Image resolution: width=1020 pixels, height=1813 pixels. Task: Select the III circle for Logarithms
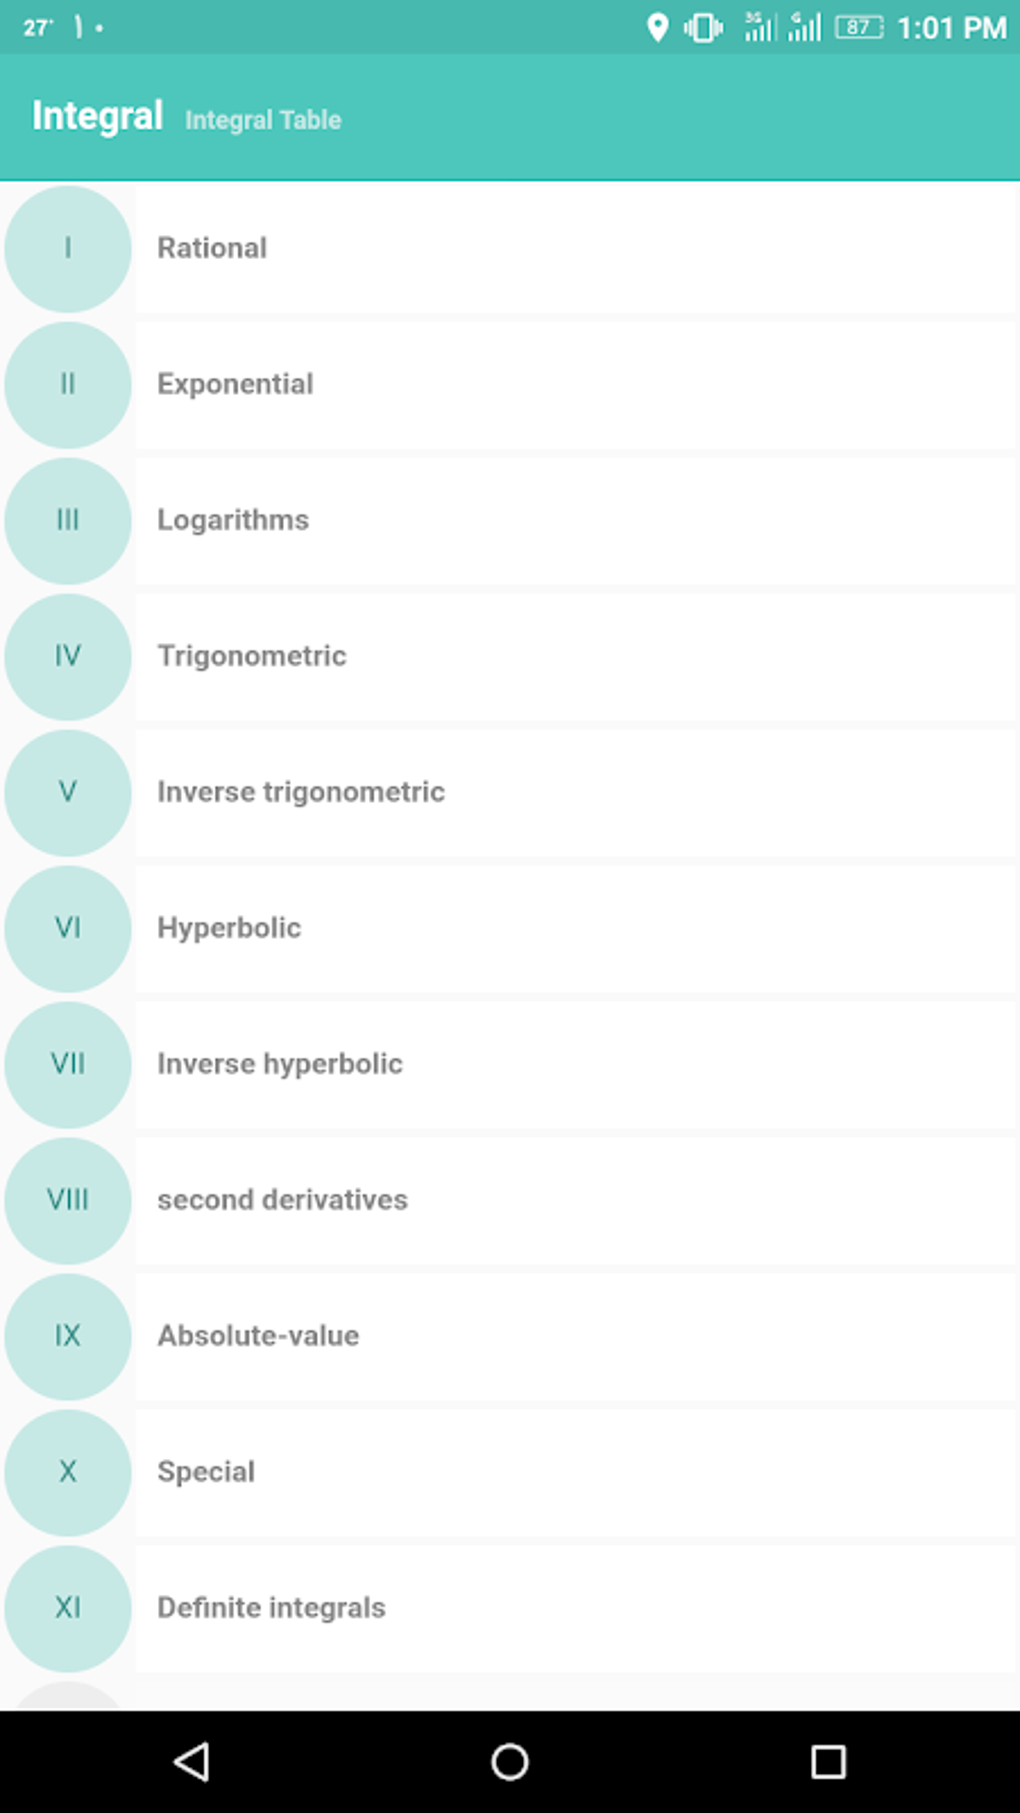coord(67,520)
